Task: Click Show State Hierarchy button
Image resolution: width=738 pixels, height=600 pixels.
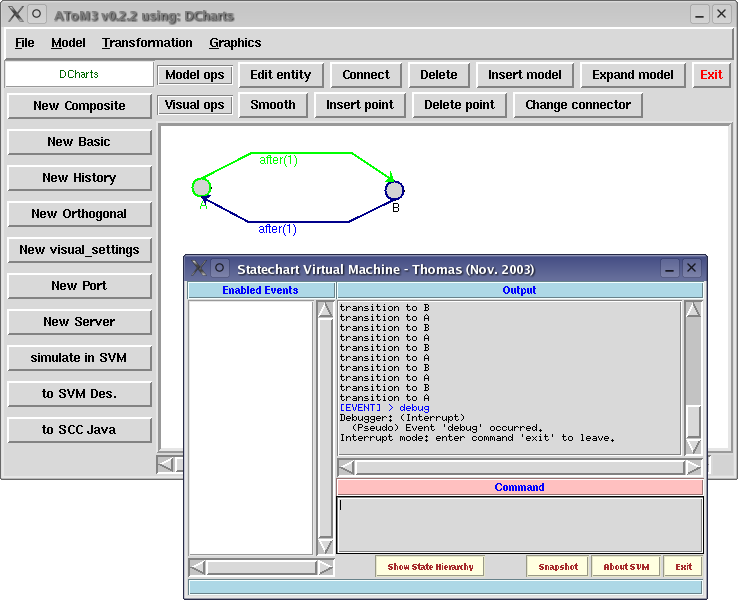Action: click(x=430, y=567)
